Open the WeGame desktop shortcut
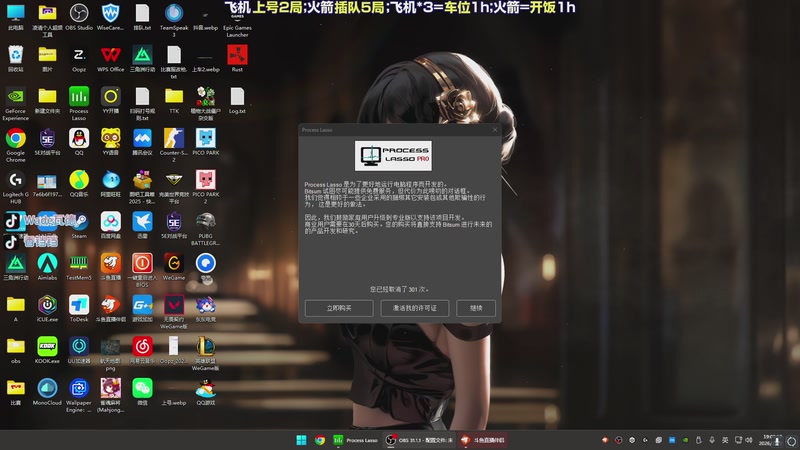Image resolution: width=800 pixels, height=450 pixels. pos(173,267)
